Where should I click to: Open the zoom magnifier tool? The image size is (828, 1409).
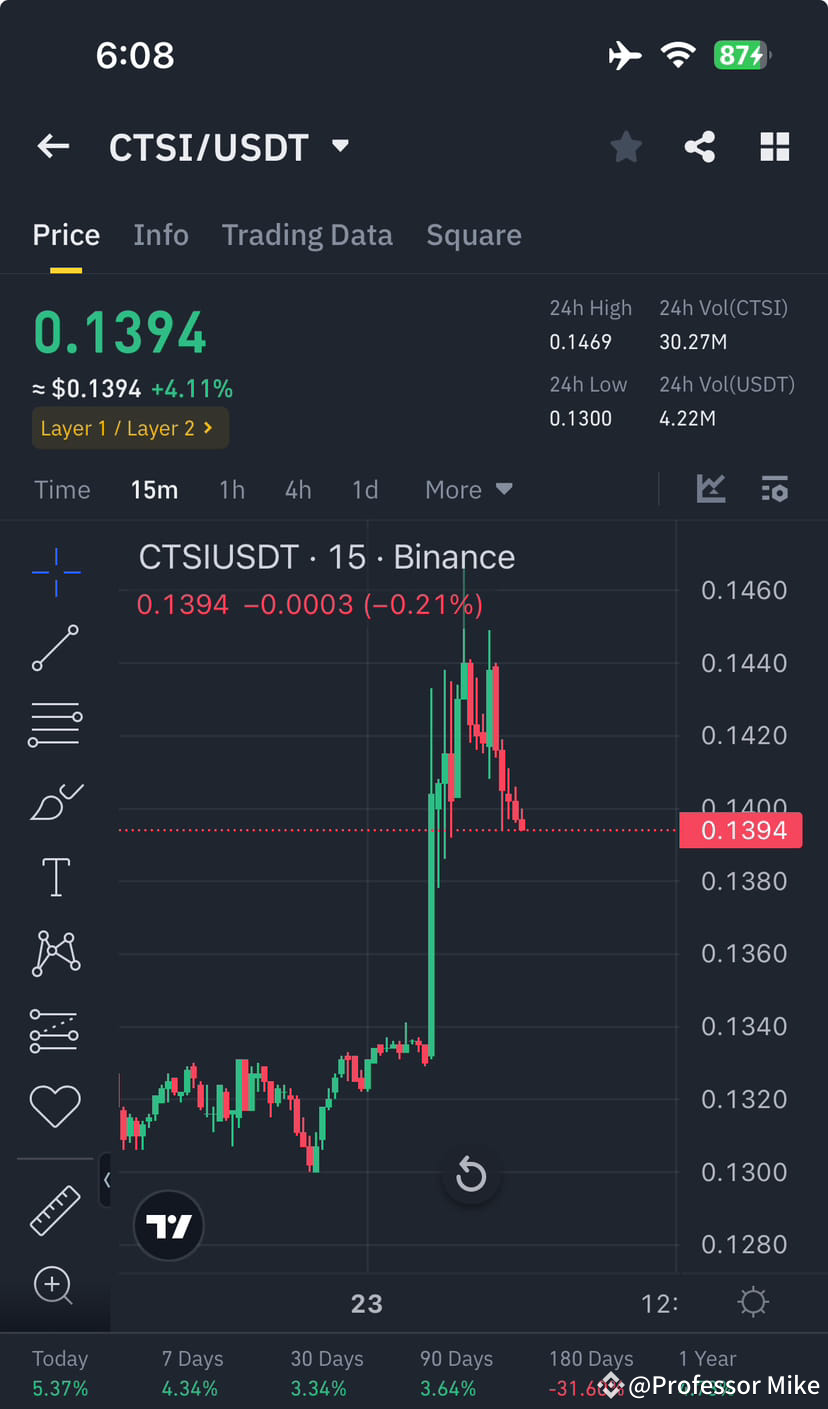tap(55, 1287)
